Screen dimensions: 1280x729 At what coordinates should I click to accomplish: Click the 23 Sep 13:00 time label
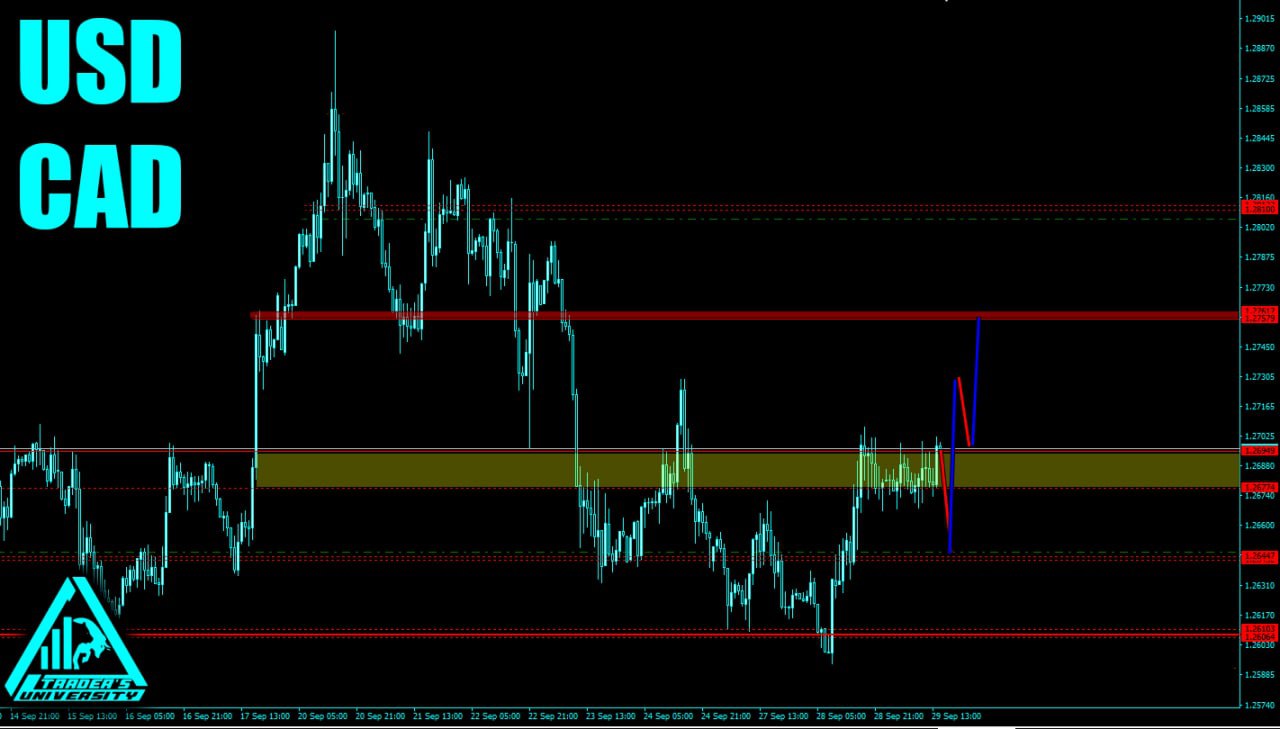tap(611, 716)
